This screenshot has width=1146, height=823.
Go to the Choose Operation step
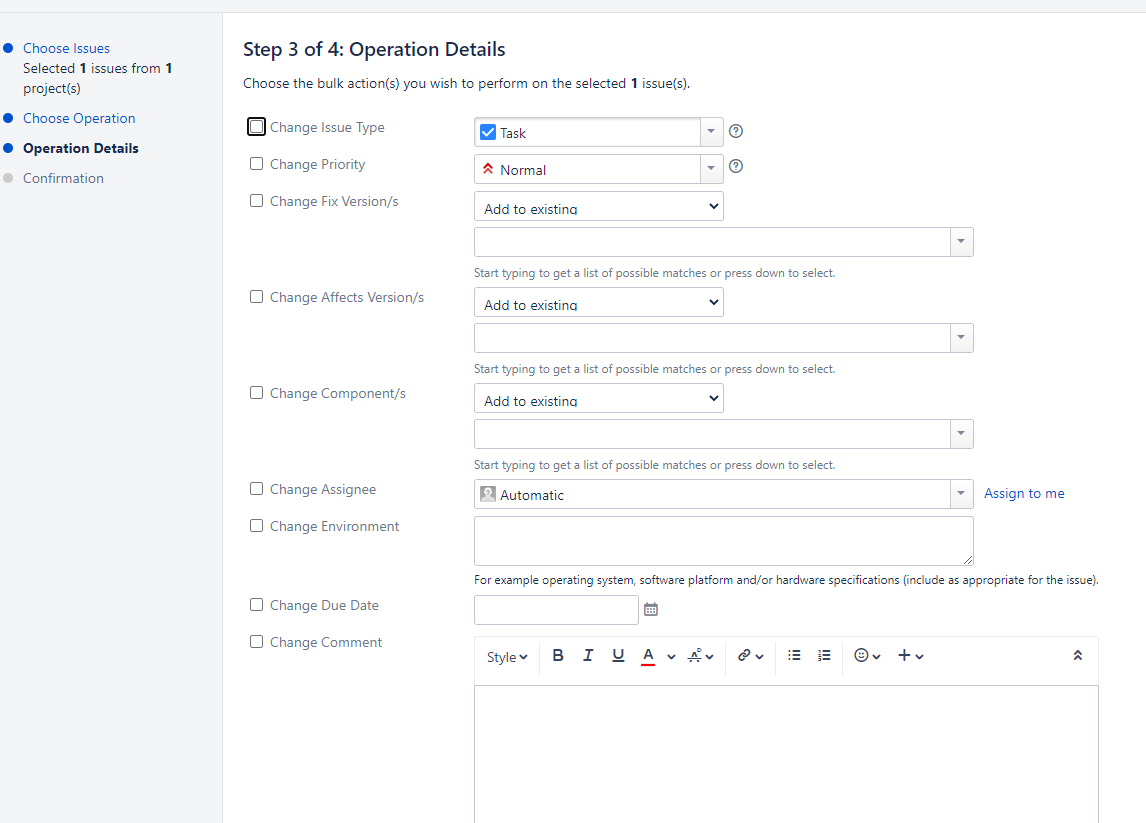click(79, 117)
